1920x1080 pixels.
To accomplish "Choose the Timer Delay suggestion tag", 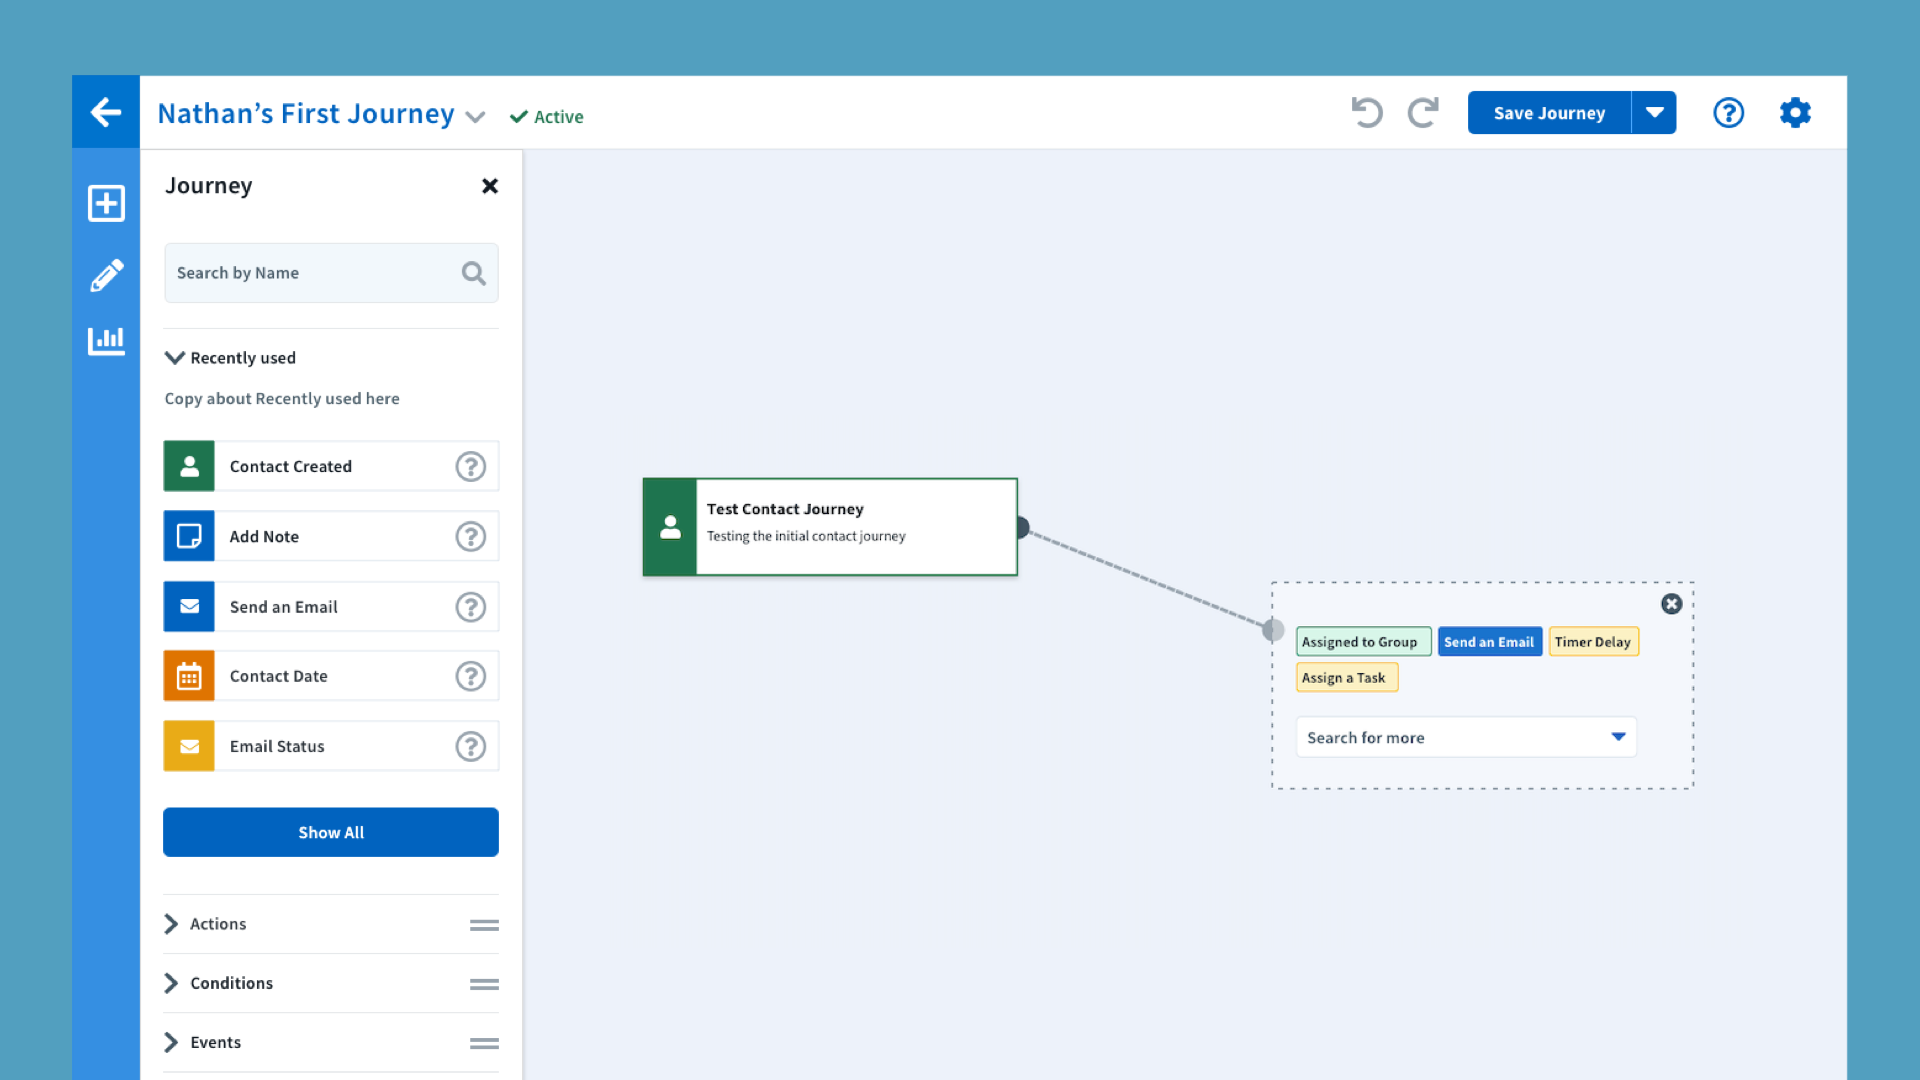I will (1592, 642).
